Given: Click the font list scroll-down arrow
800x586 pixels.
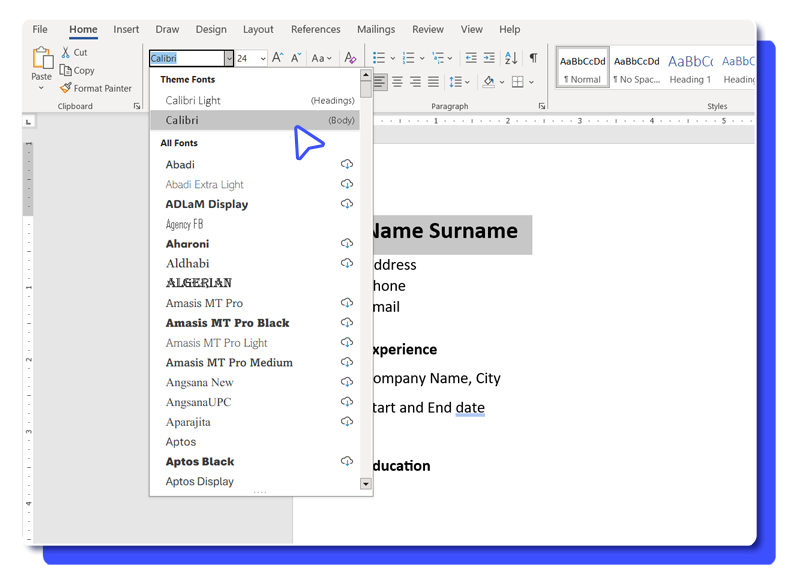Looking at the screenshot, I should tap(366, 483).
